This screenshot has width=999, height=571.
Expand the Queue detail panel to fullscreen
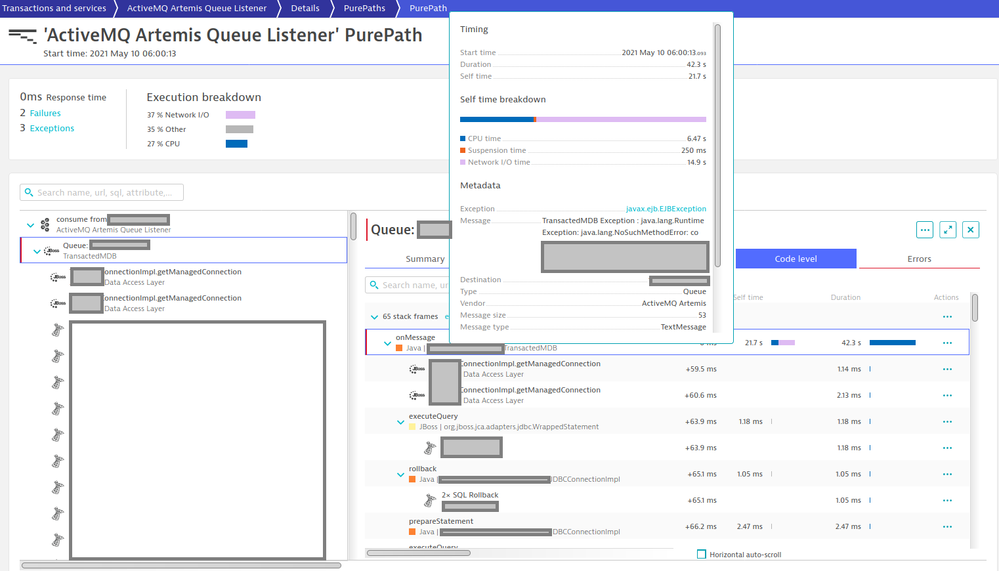[x=948, y=230]
